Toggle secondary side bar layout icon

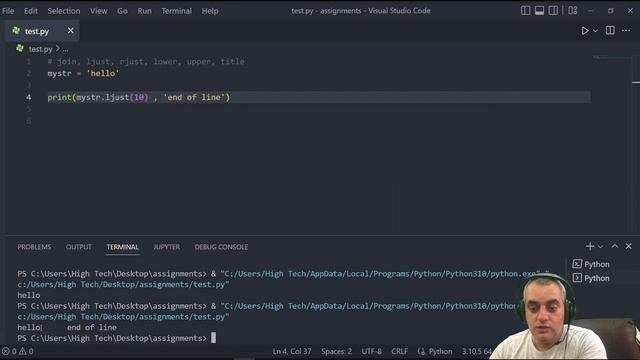tap(553, 11)
